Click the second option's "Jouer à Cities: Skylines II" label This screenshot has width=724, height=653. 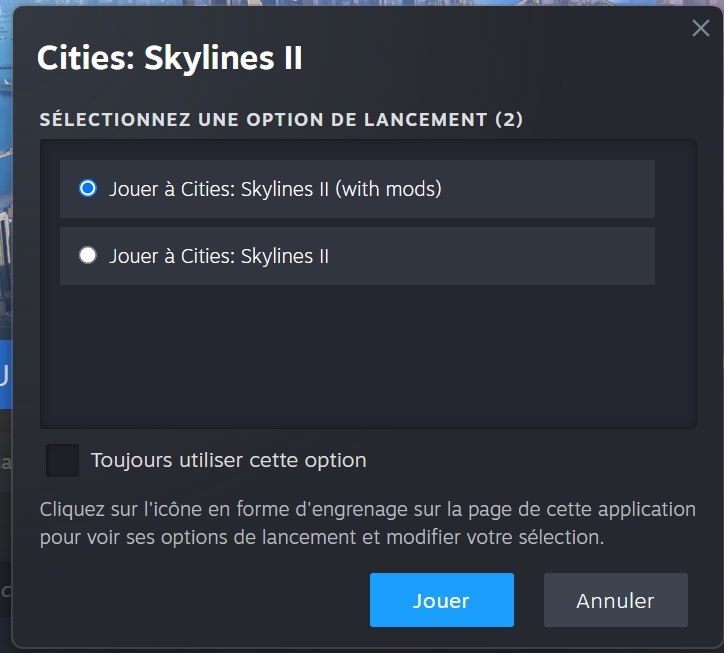(x=219, y=257)
